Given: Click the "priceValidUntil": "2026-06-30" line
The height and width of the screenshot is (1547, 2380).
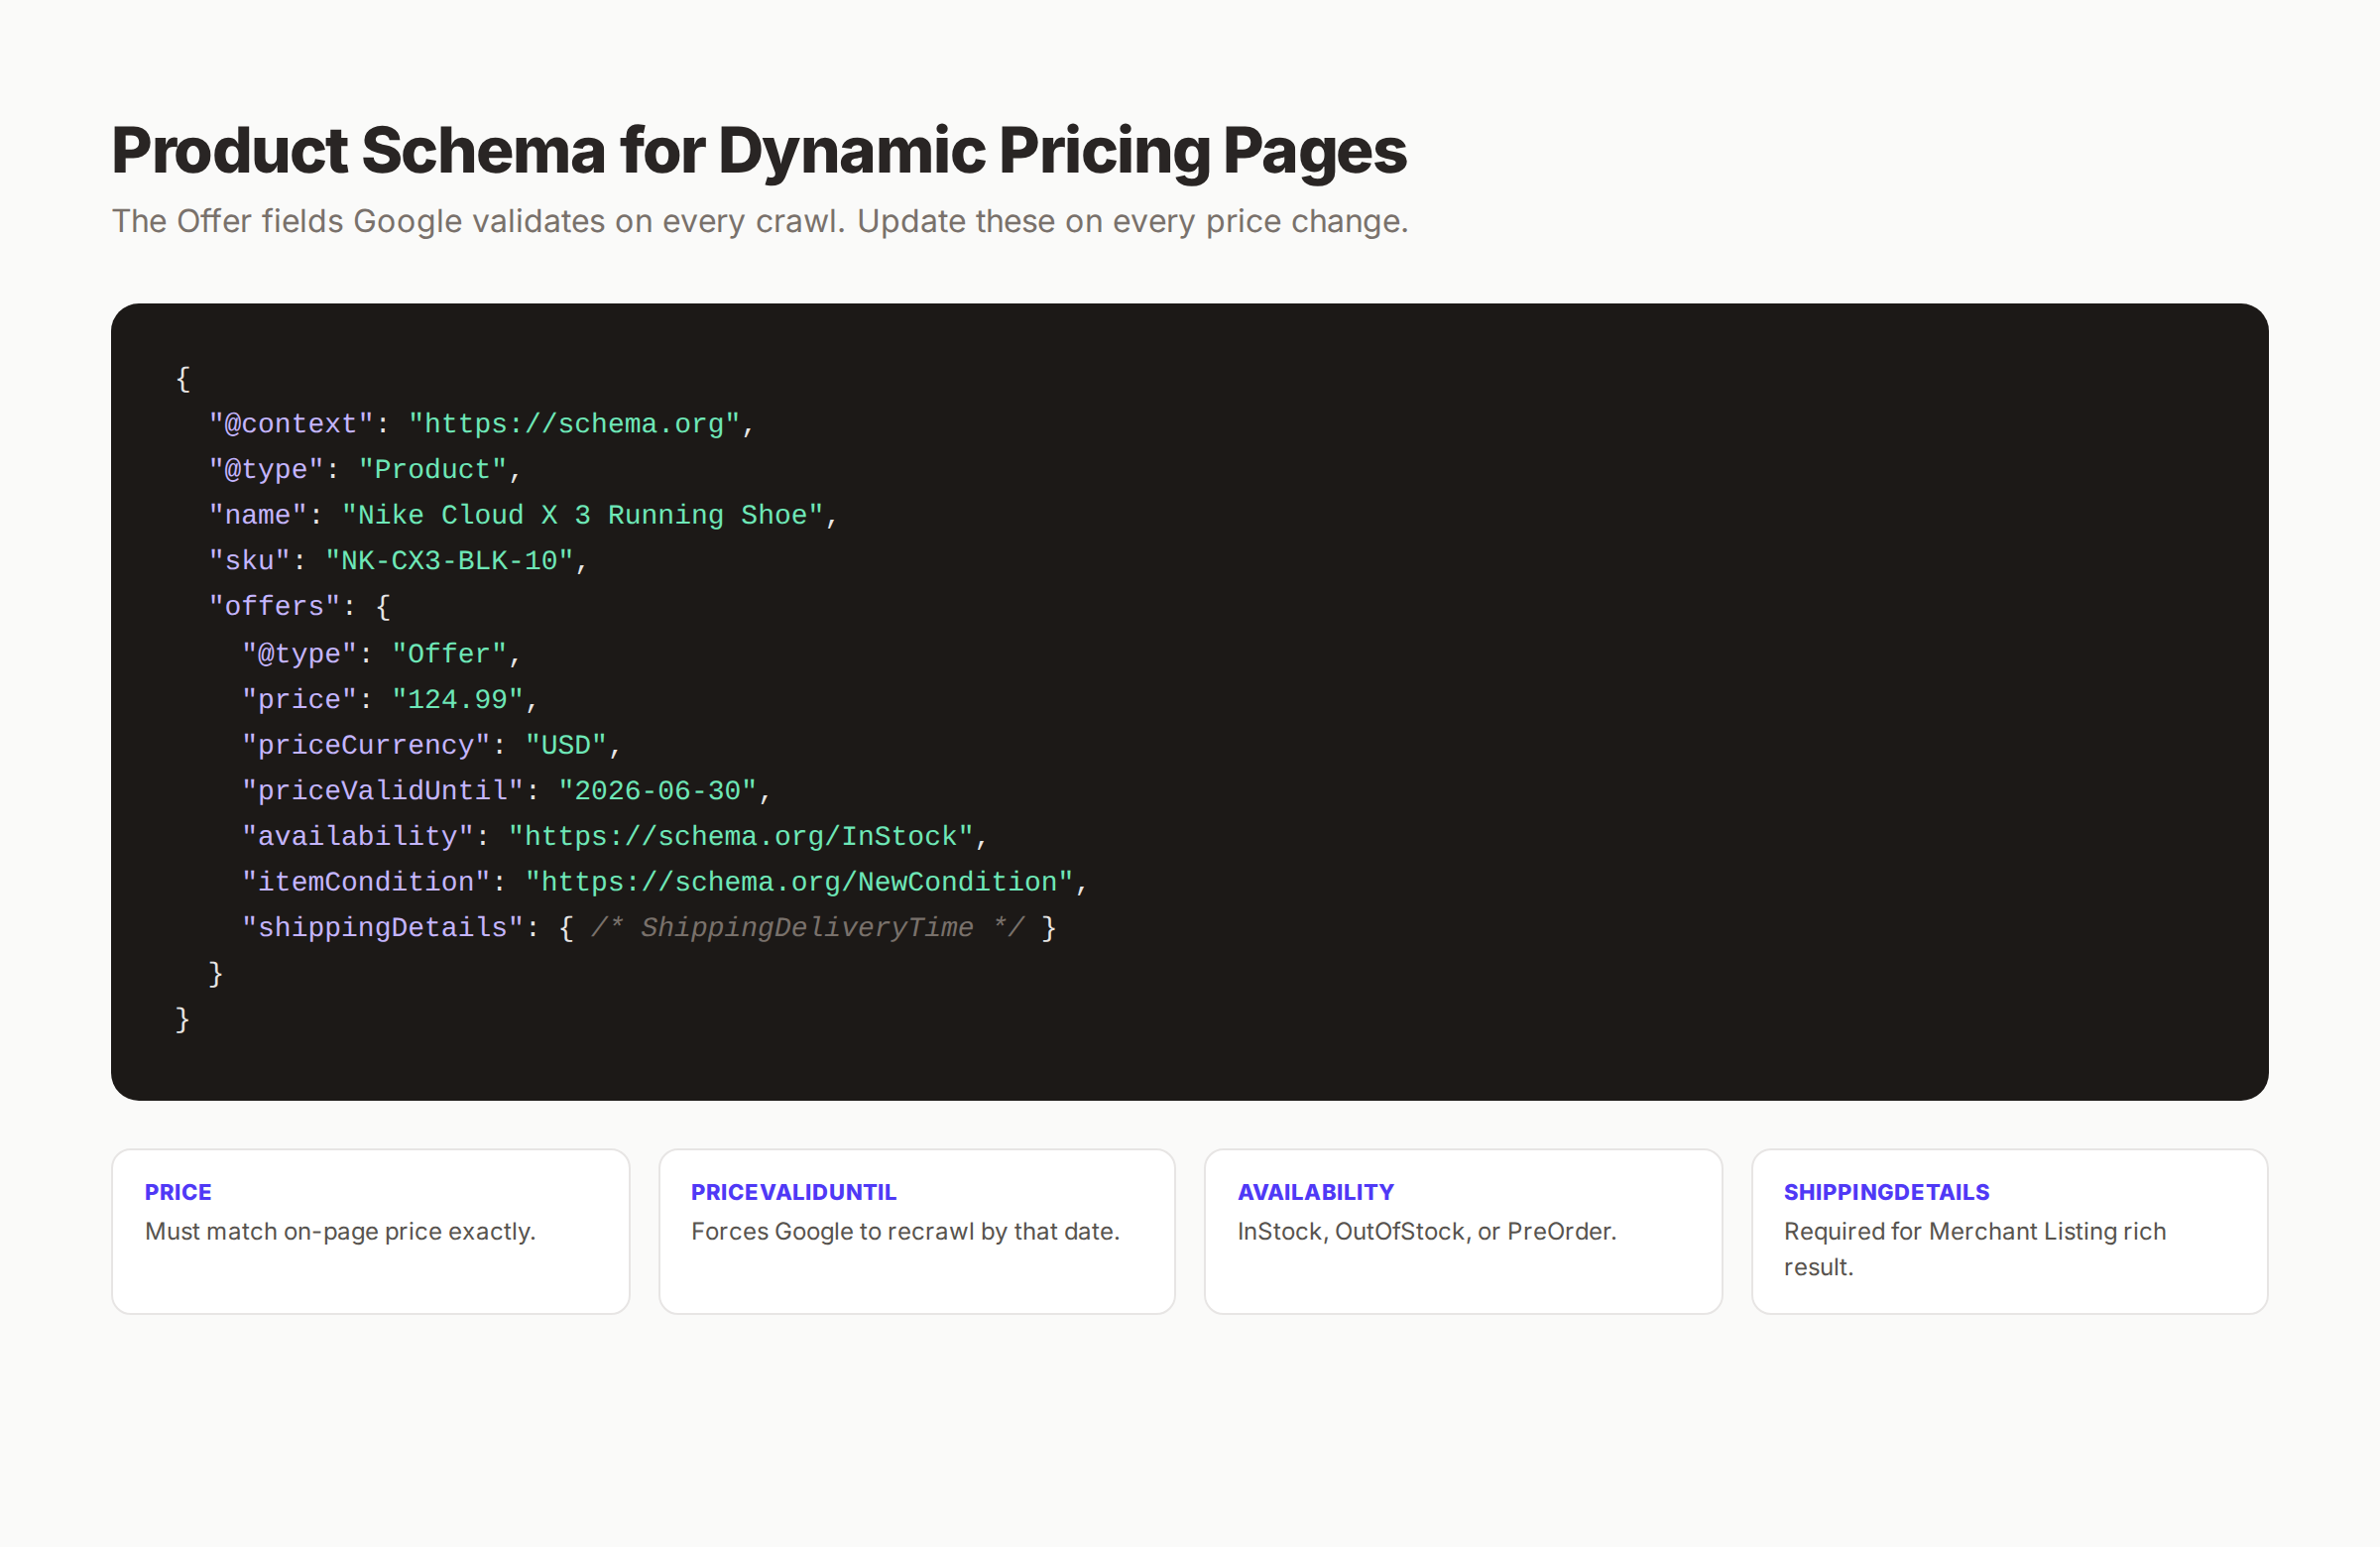Looking at the screenshot, I should (506, 792).
